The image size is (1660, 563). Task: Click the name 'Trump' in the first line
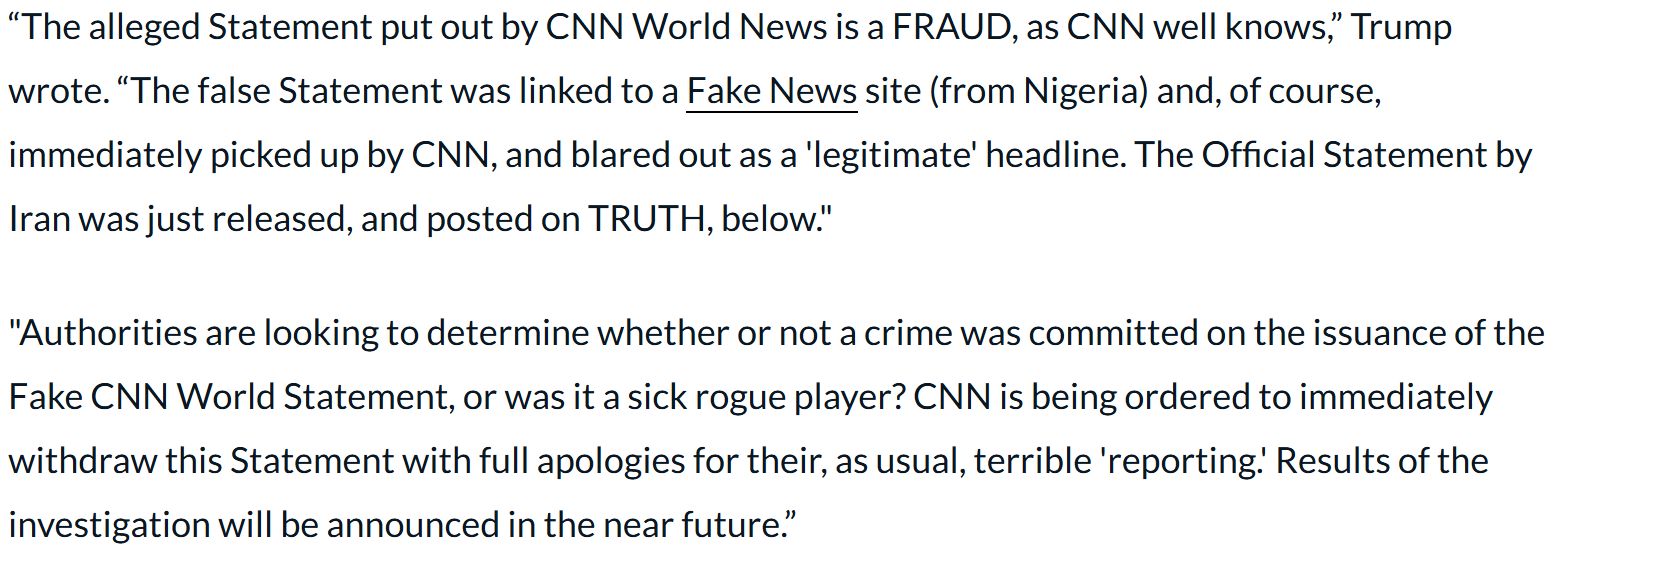coord(1401,28)
